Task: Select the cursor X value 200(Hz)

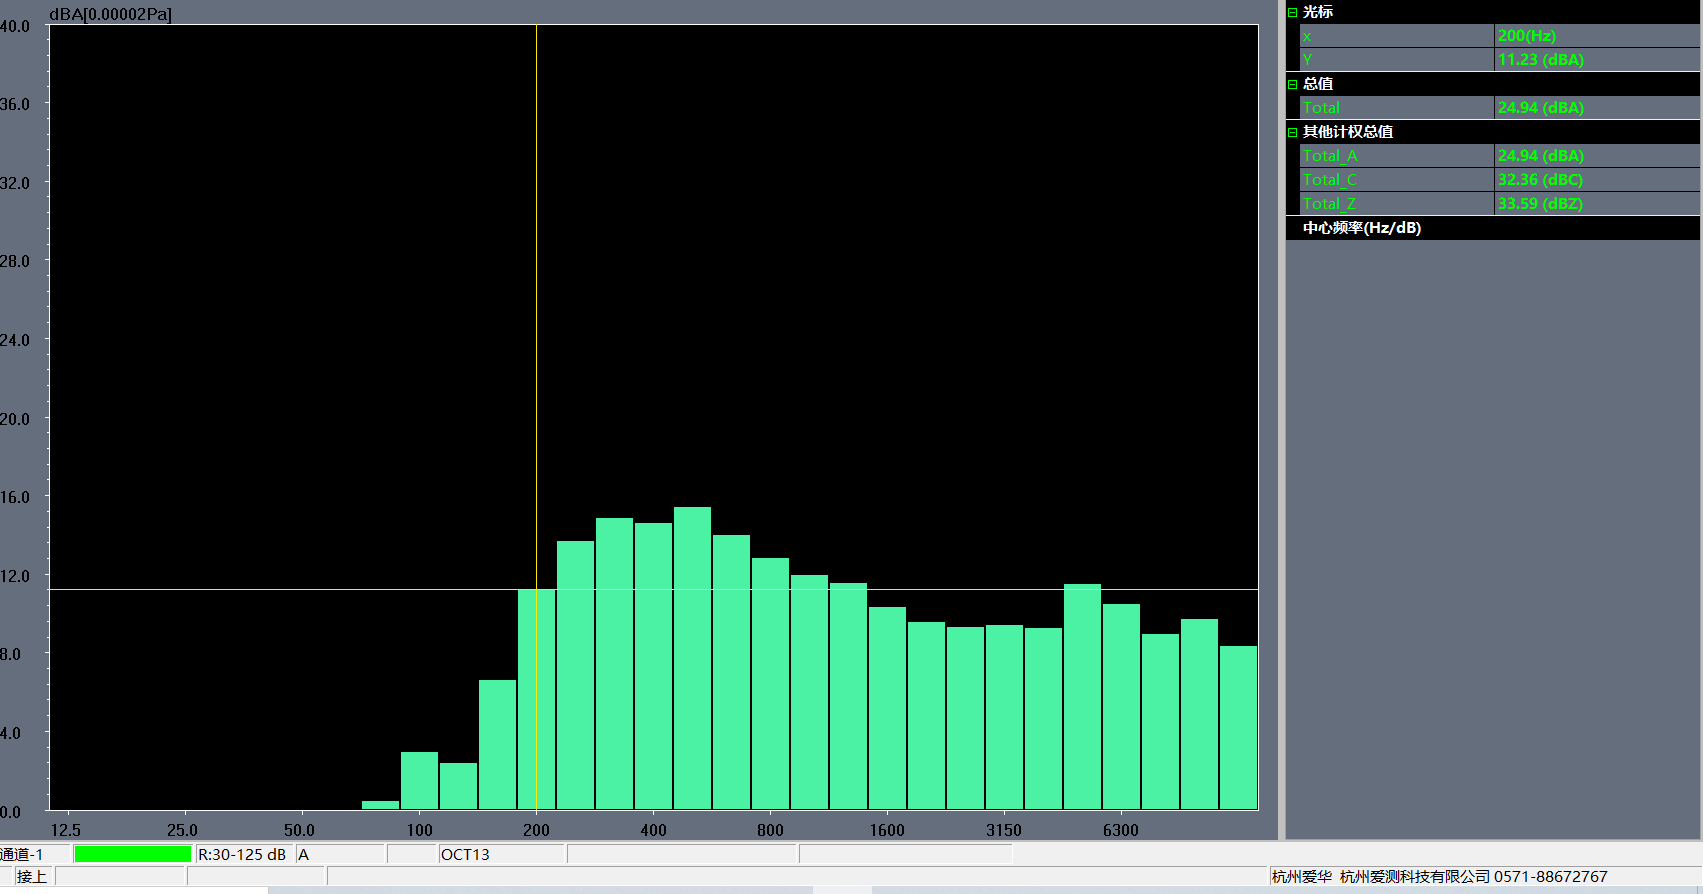Action: click(x=1595, y=36)
